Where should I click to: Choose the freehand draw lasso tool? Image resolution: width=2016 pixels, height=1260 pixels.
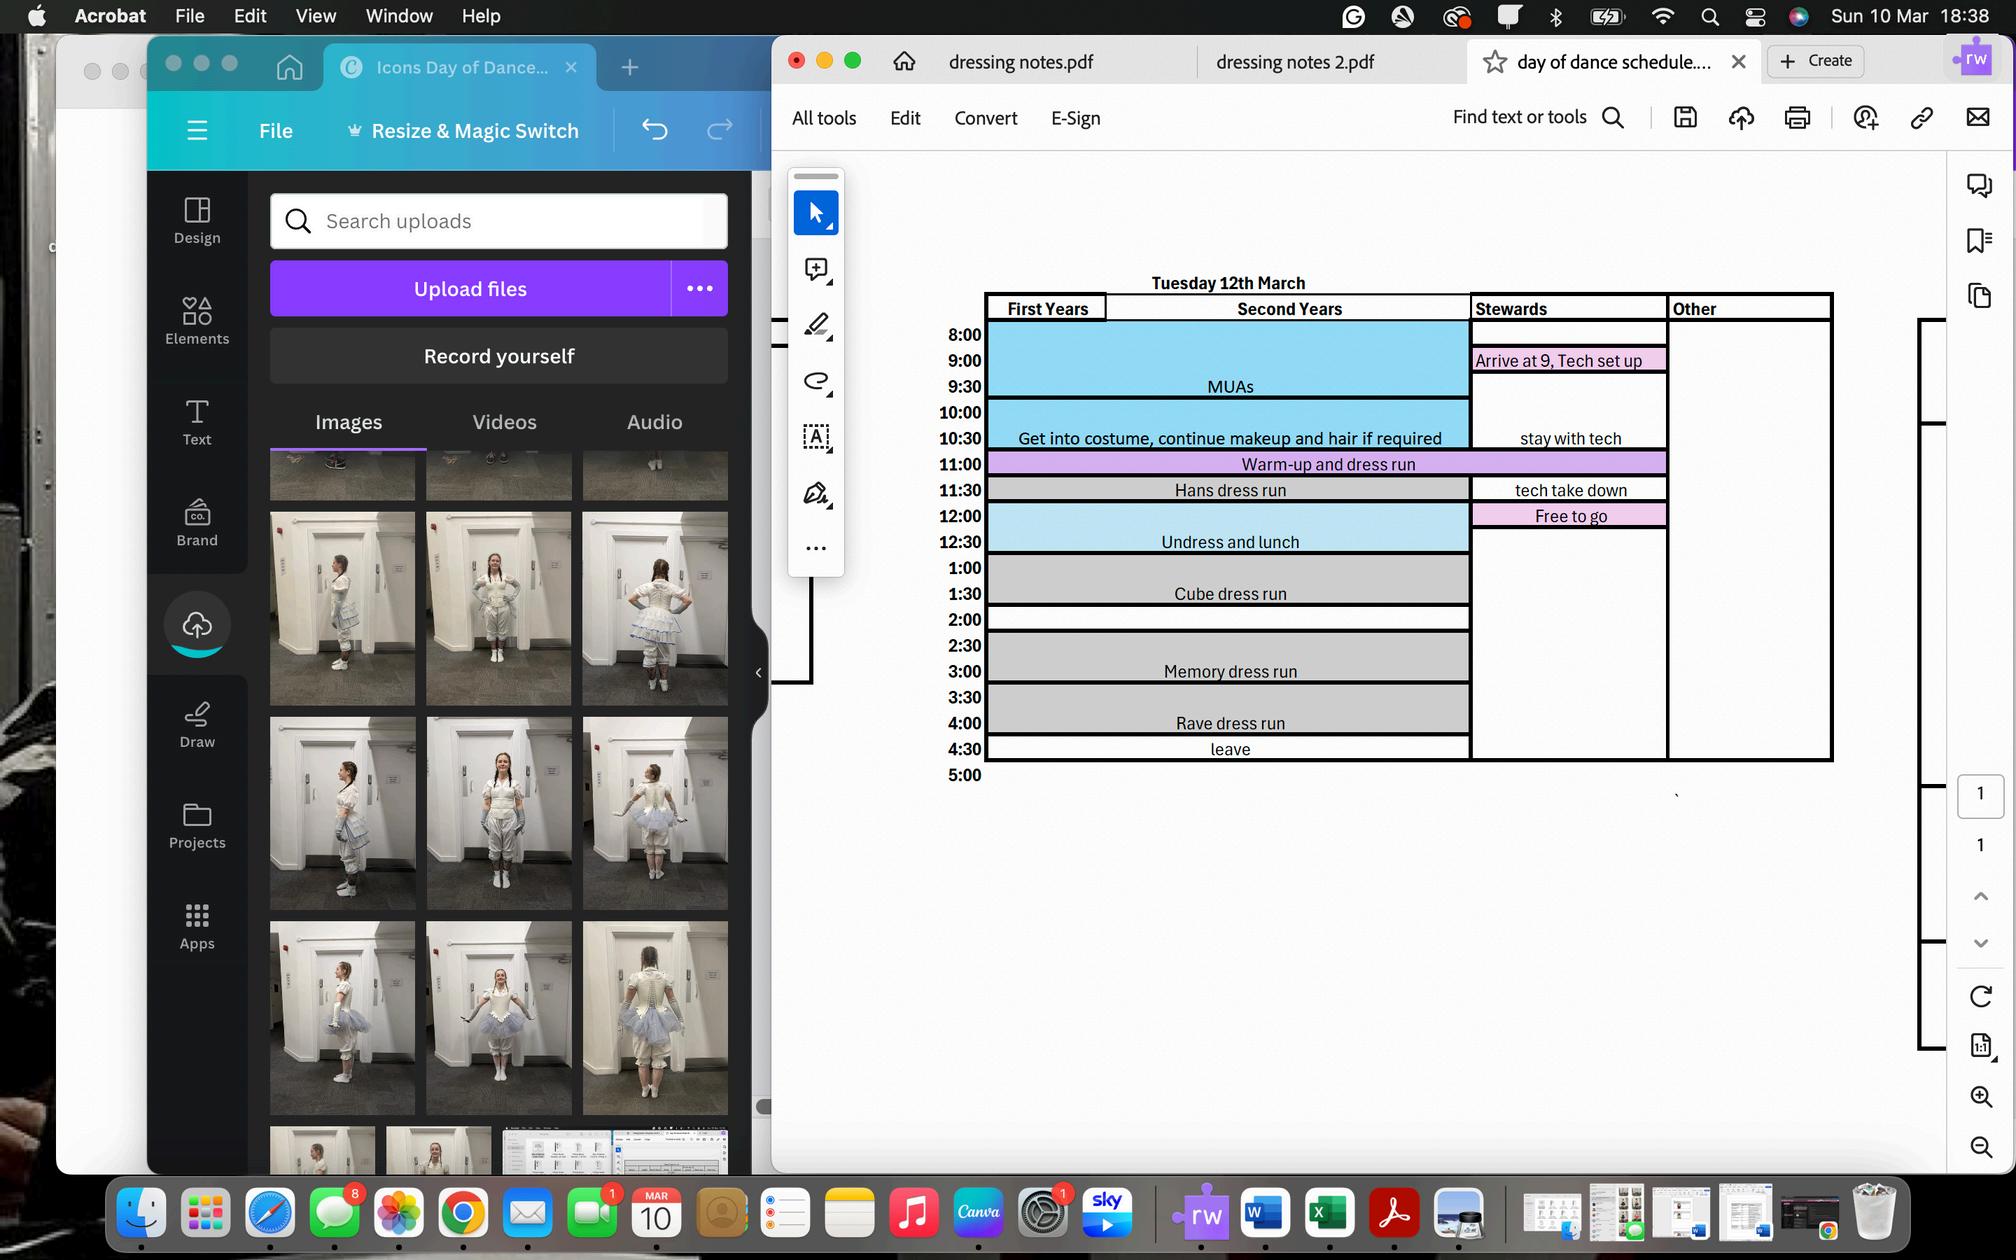[815, 381]
